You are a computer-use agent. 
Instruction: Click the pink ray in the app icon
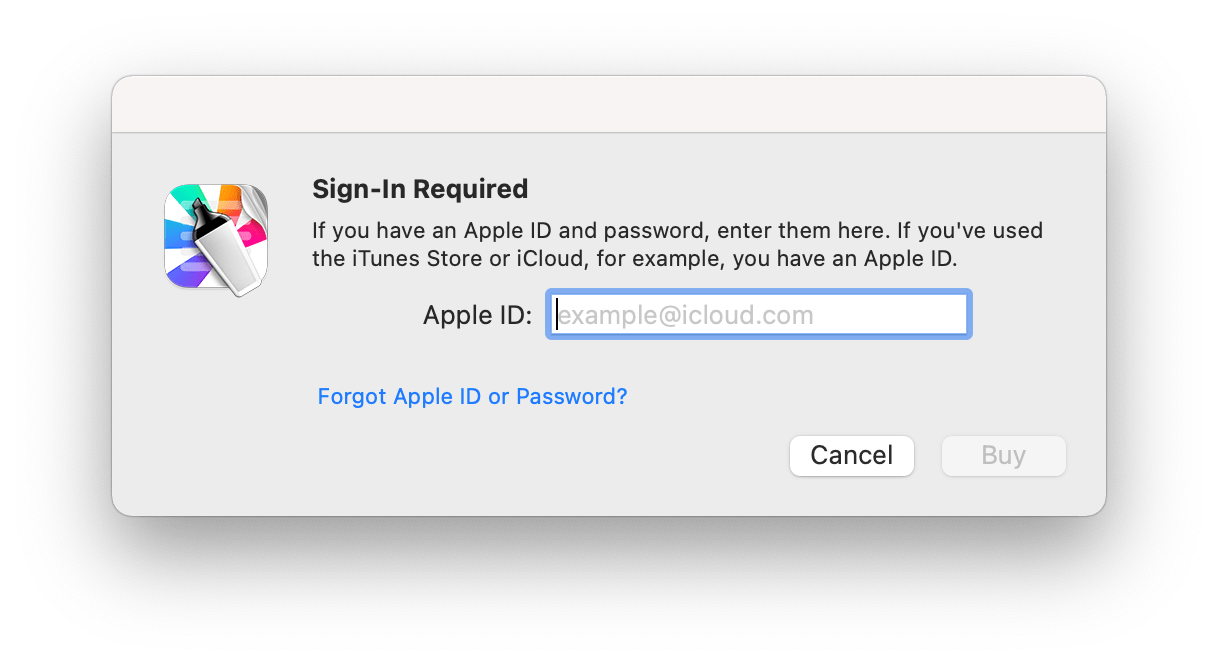[252, 234]
